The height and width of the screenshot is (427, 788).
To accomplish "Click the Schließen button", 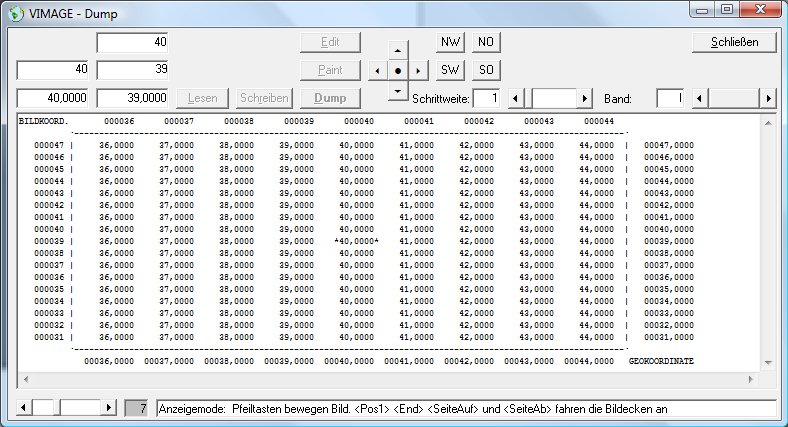I will [736, 42].
